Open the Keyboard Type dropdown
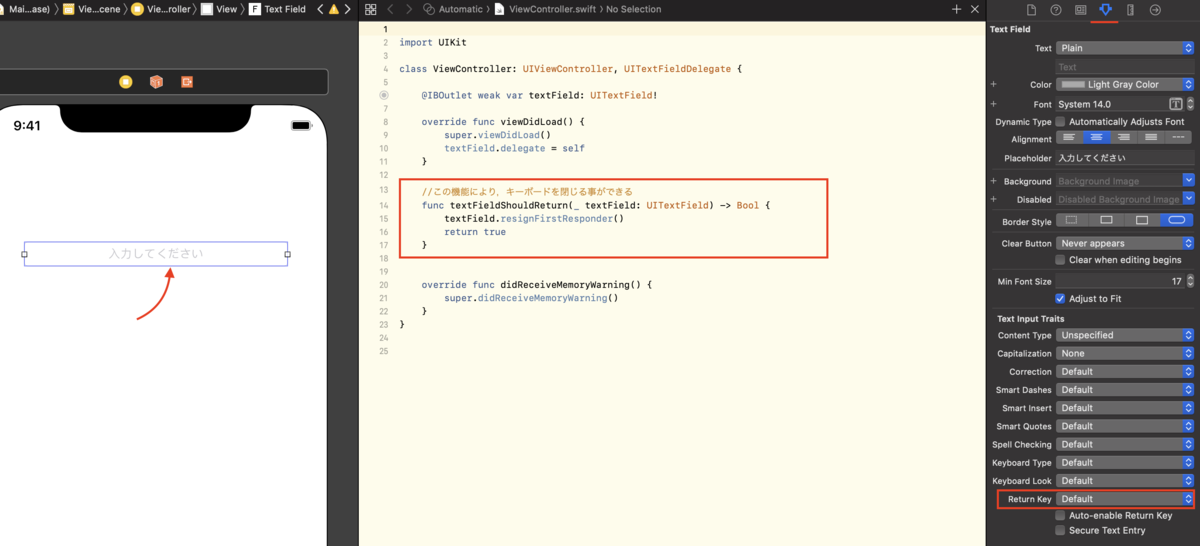 pos(1125,463)
